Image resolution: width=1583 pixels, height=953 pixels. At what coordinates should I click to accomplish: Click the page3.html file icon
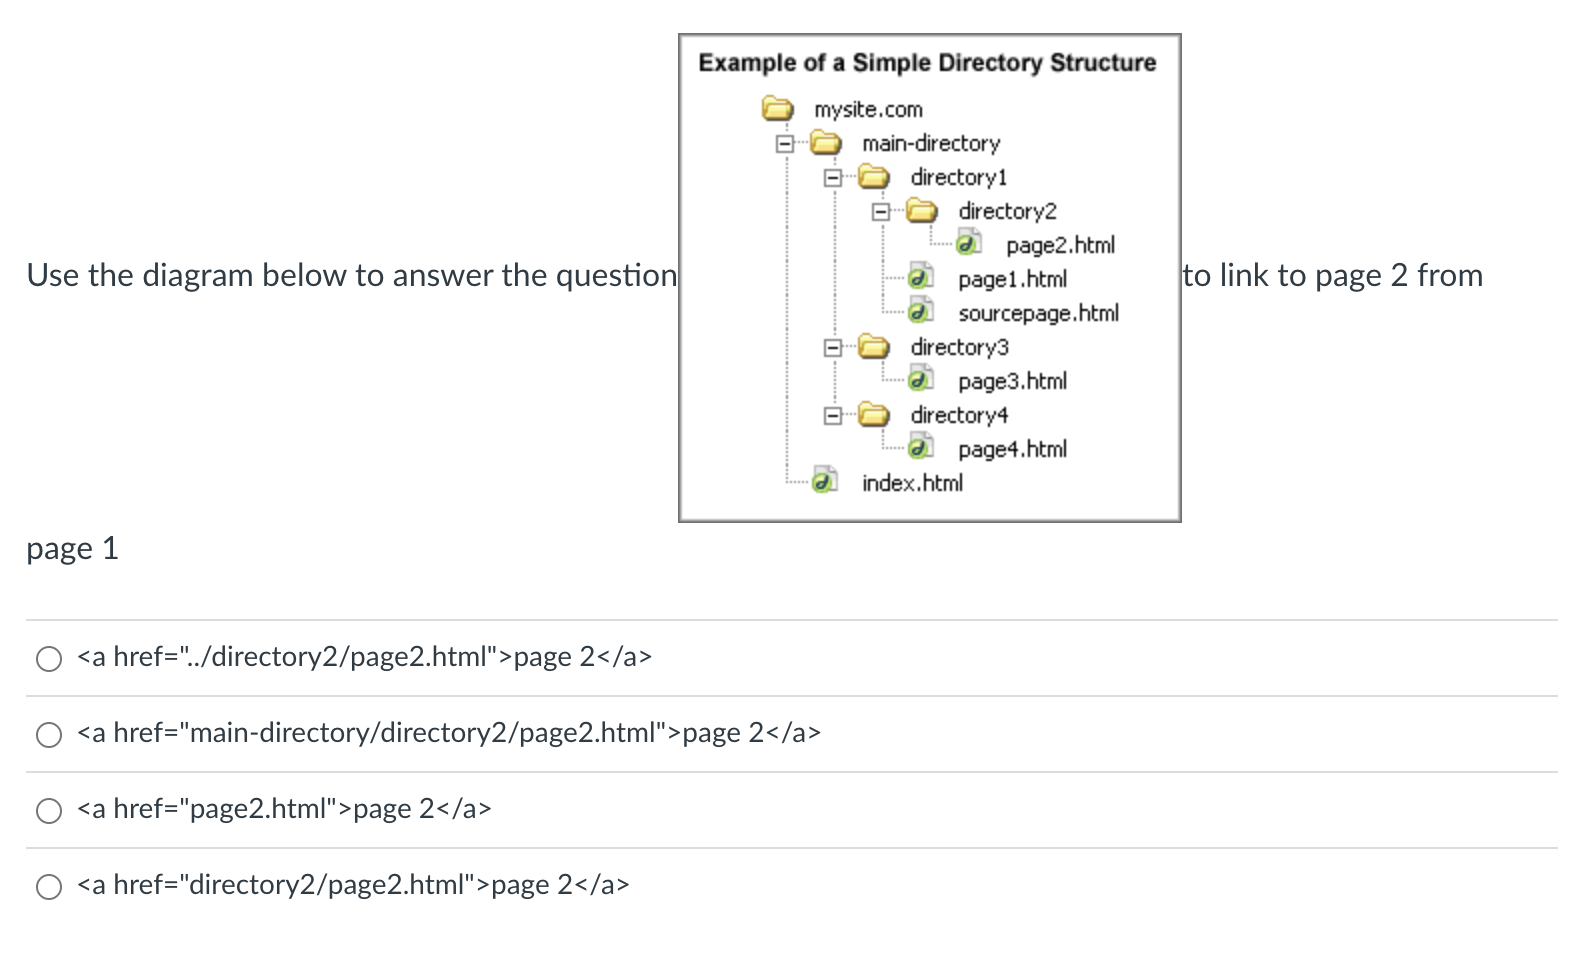(x=919, y=380)
